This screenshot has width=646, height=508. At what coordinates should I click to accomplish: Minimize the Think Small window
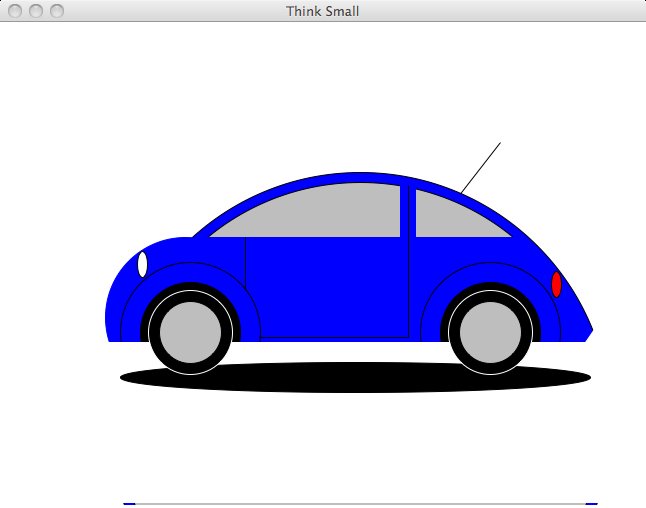click(x=36, y=11)
